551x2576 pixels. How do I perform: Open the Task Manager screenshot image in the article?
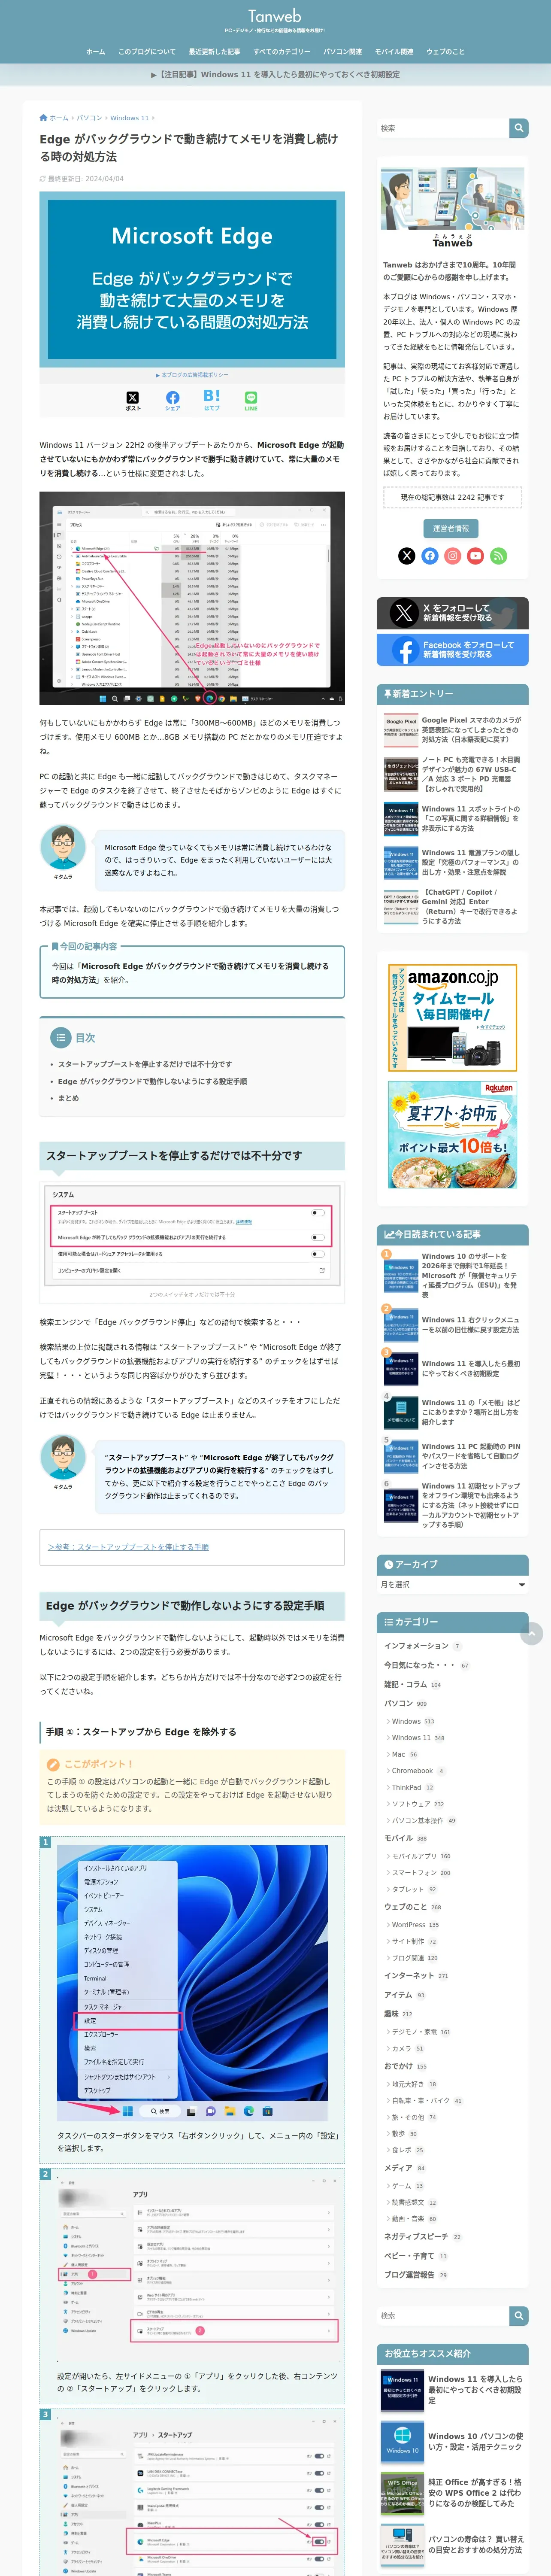(192, 598)
